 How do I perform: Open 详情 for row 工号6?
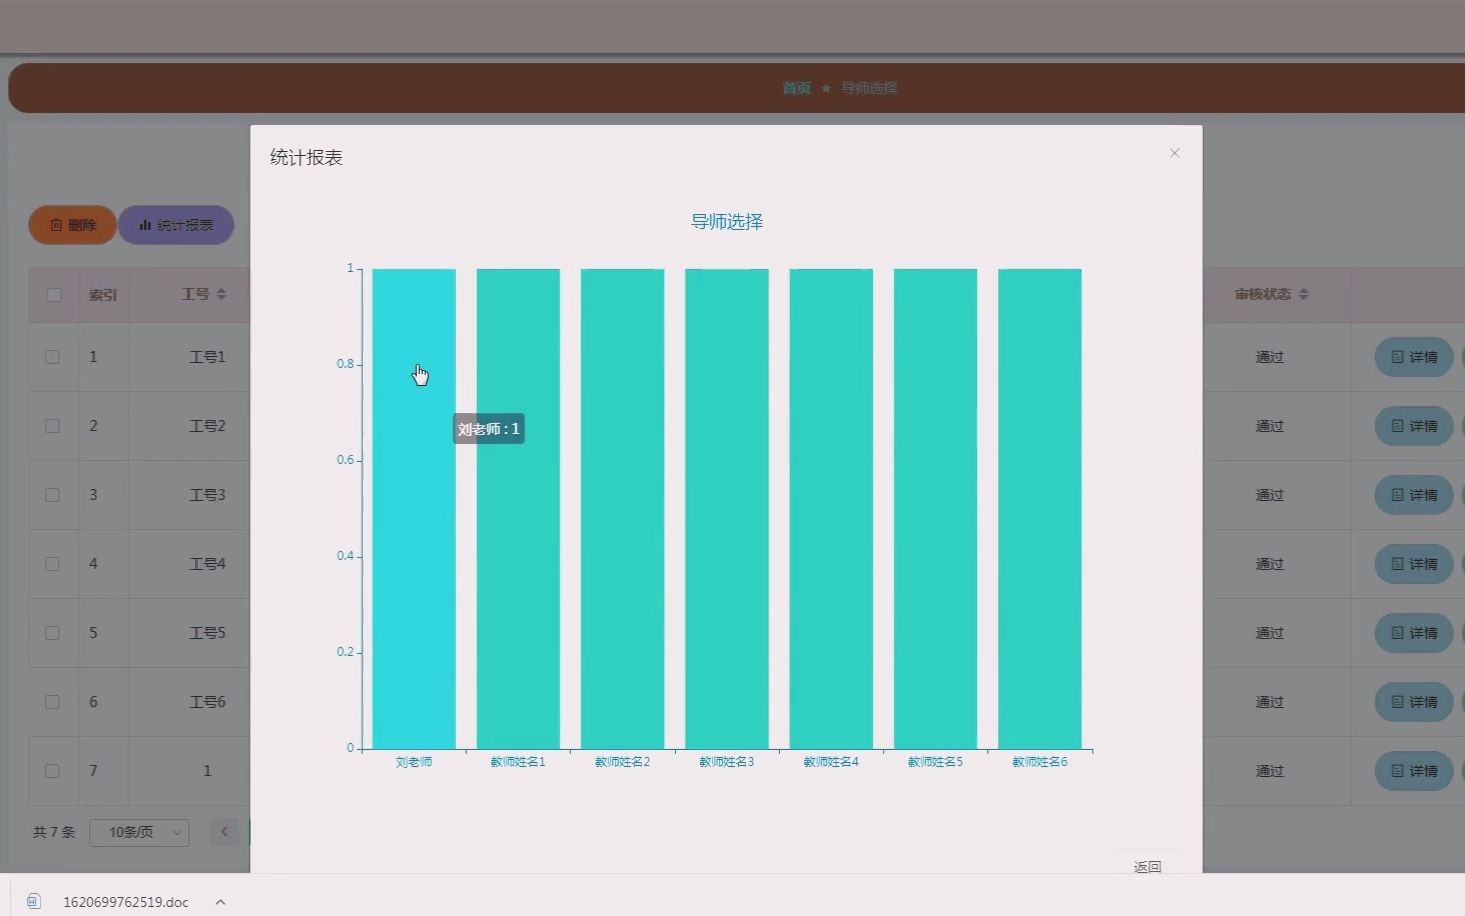click(x=1414, y=702)
